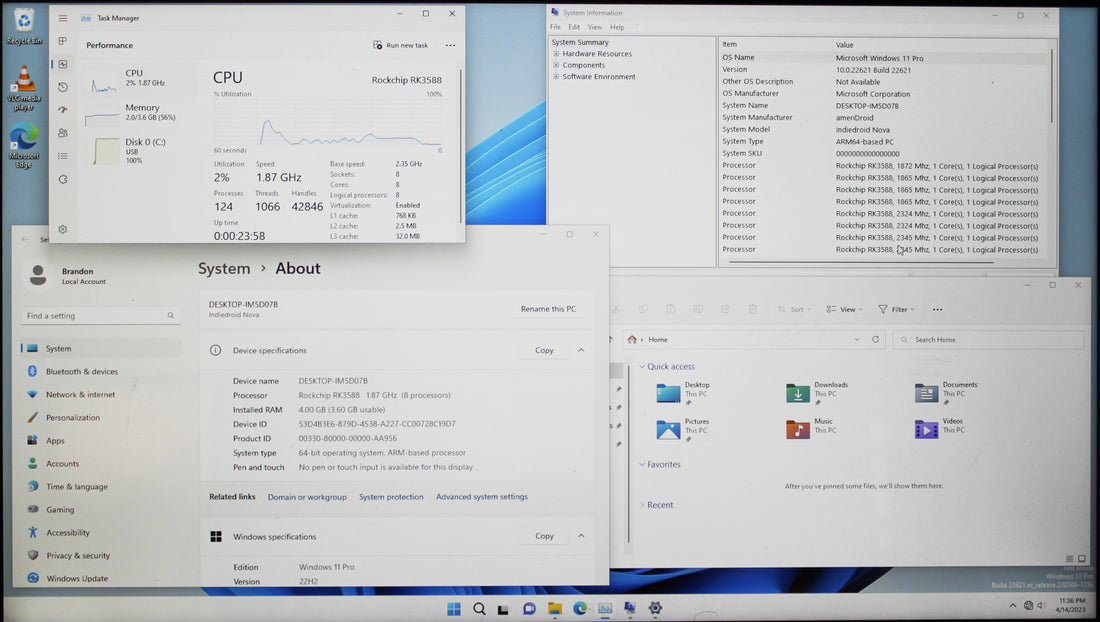Expand the Software Environment tree node
Viewport: 1100px width, 622px height.
point(556,77)
